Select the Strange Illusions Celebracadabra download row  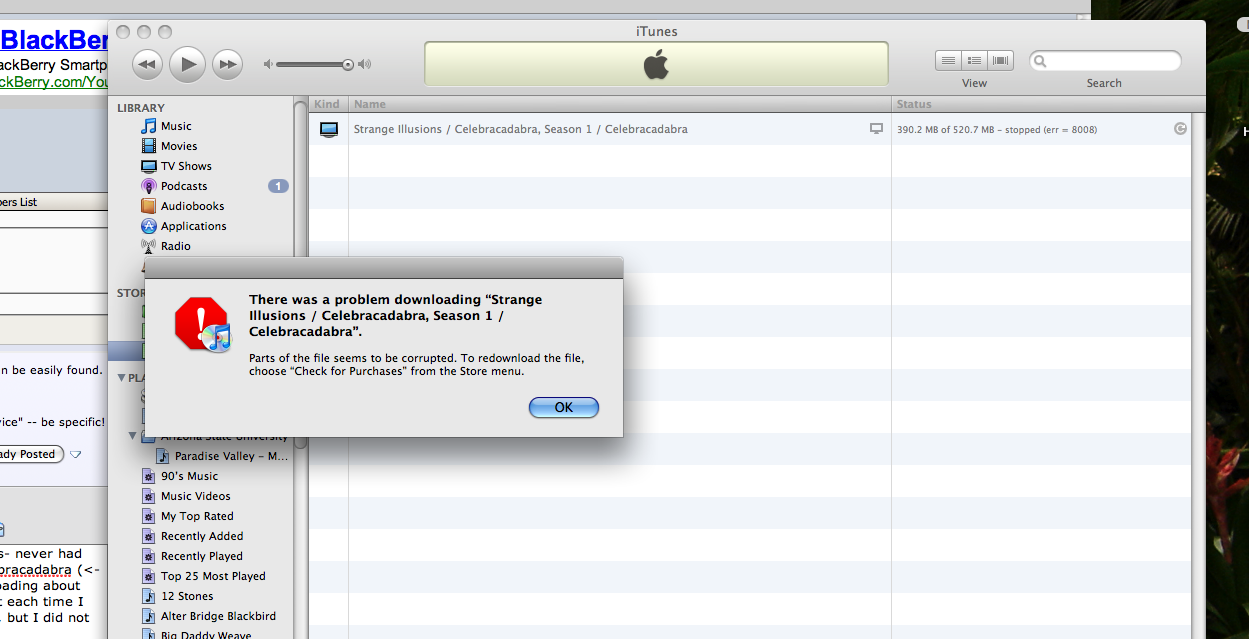coord(752,129)
